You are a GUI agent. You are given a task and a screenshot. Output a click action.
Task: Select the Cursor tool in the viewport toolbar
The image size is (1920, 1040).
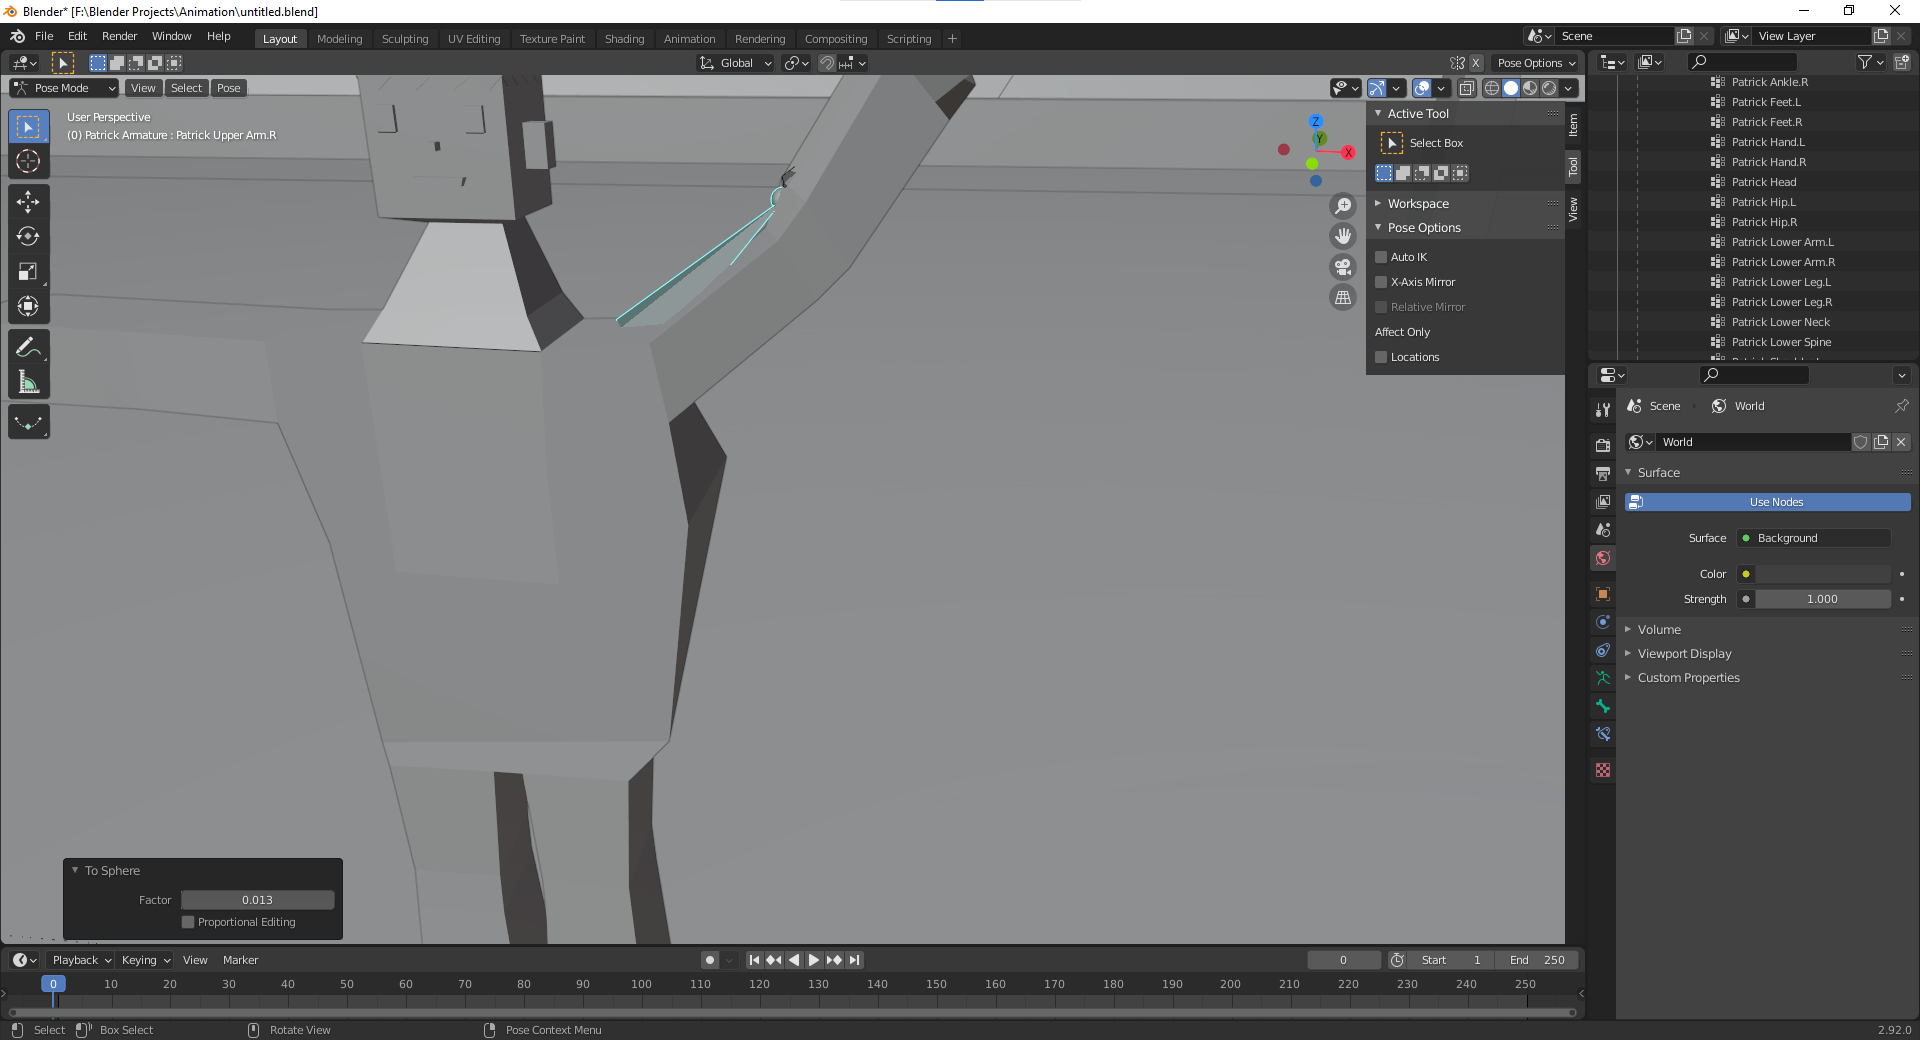(28, 161)
